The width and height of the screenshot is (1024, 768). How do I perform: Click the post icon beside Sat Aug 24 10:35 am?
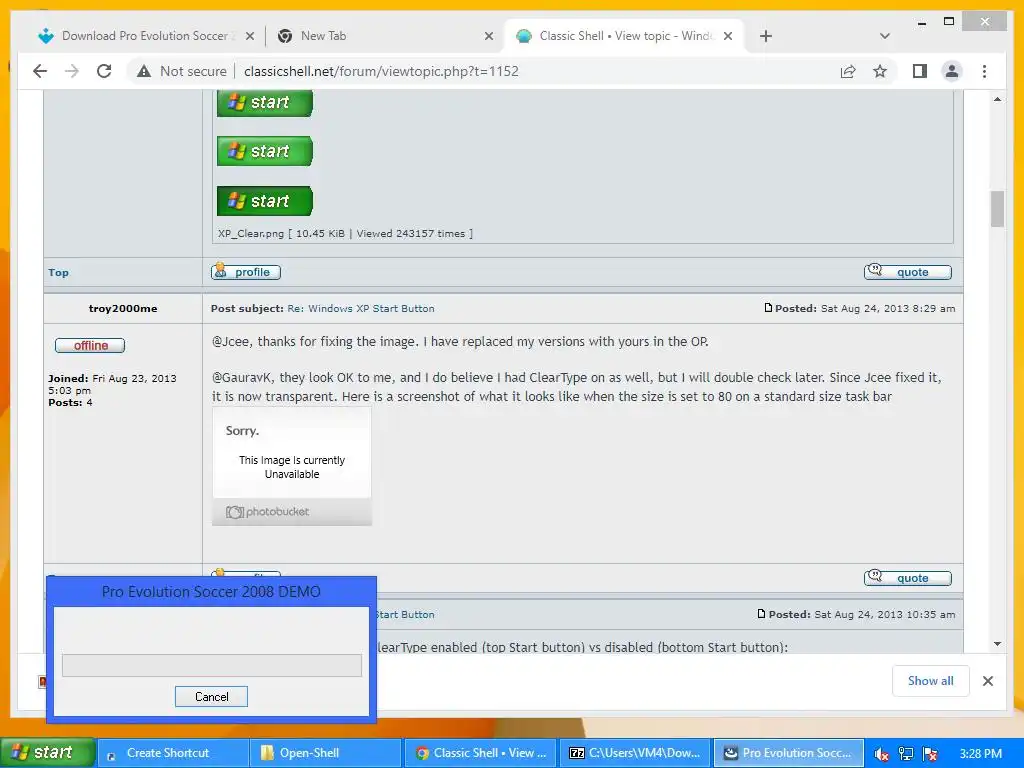[x=761, y=613]
